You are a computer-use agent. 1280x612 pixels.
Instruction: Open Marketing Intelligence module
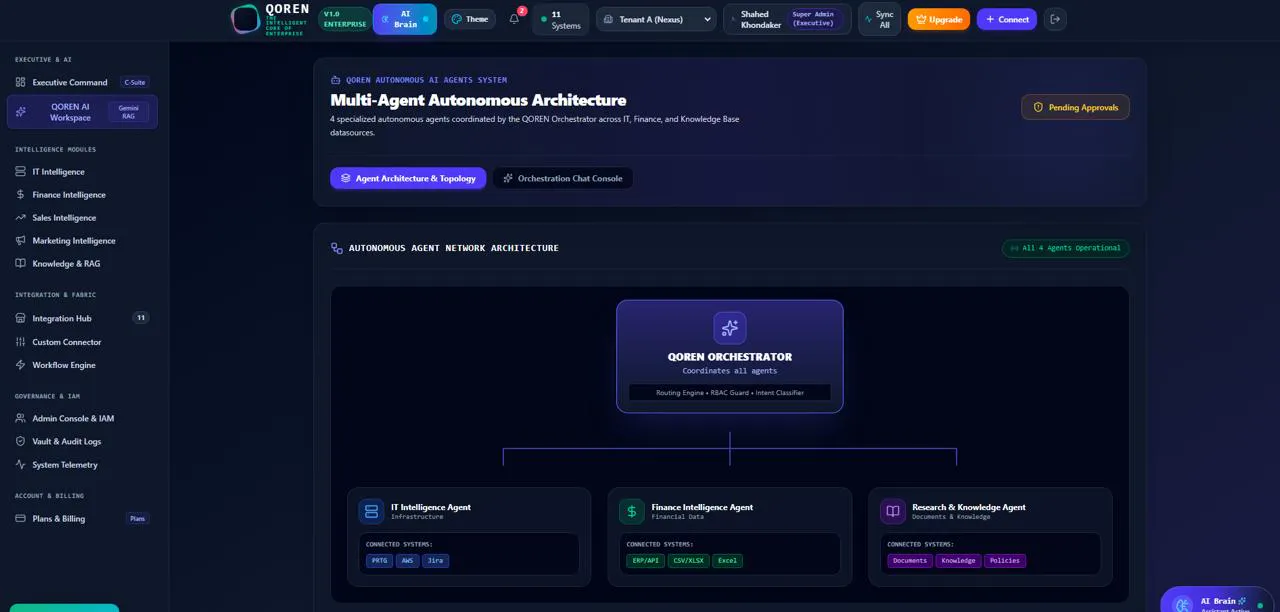click(x=82, y=241)
